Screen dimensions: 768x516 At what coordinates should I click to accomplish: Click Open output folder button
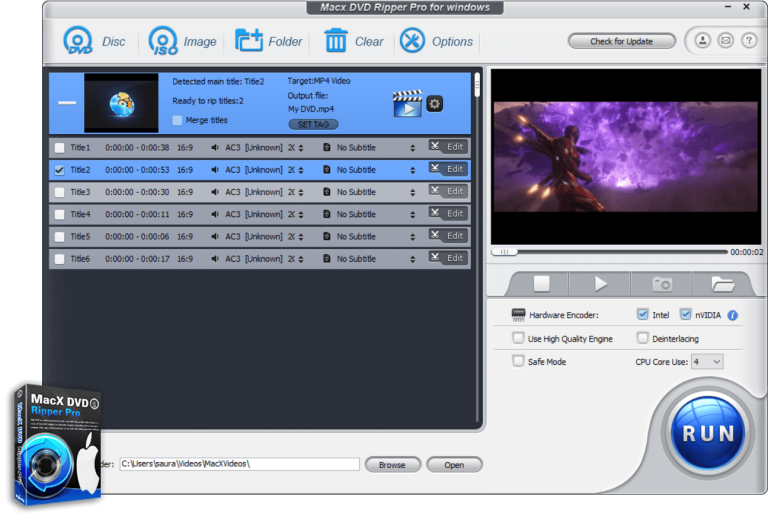pyautogui.click(x=454, y=465)
